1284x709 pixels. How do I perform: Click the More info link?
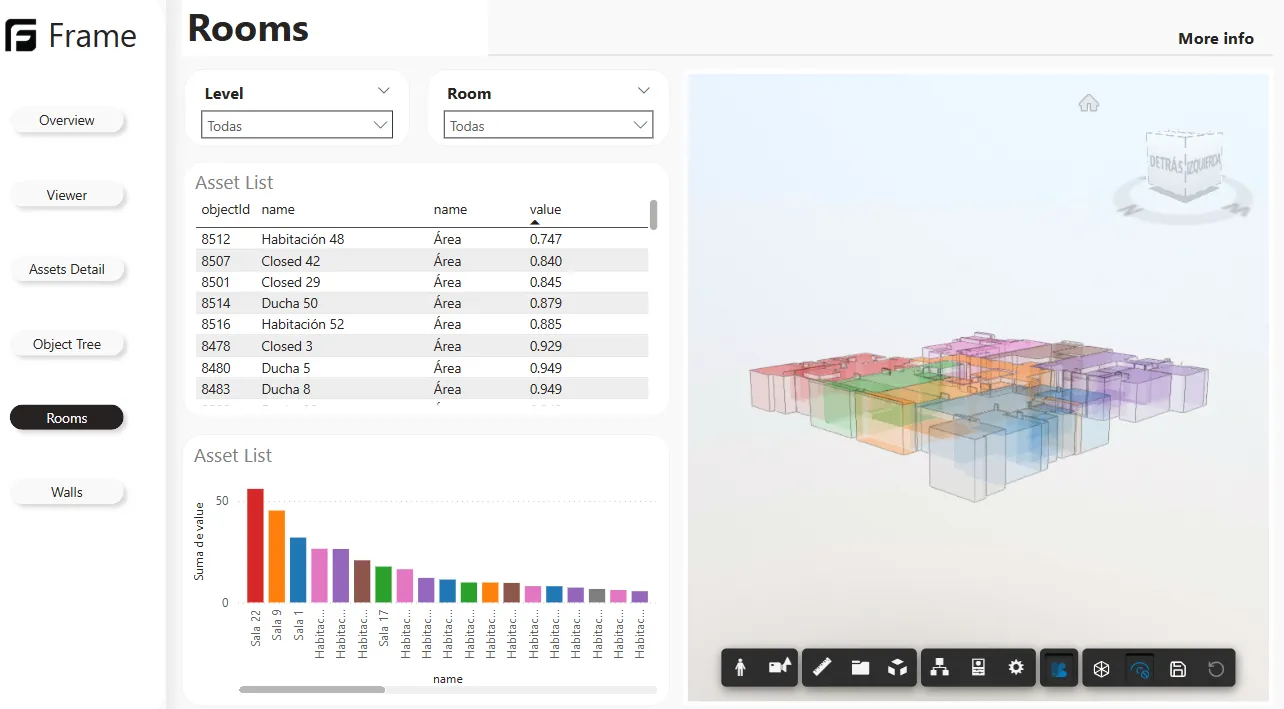(1215, 38)
